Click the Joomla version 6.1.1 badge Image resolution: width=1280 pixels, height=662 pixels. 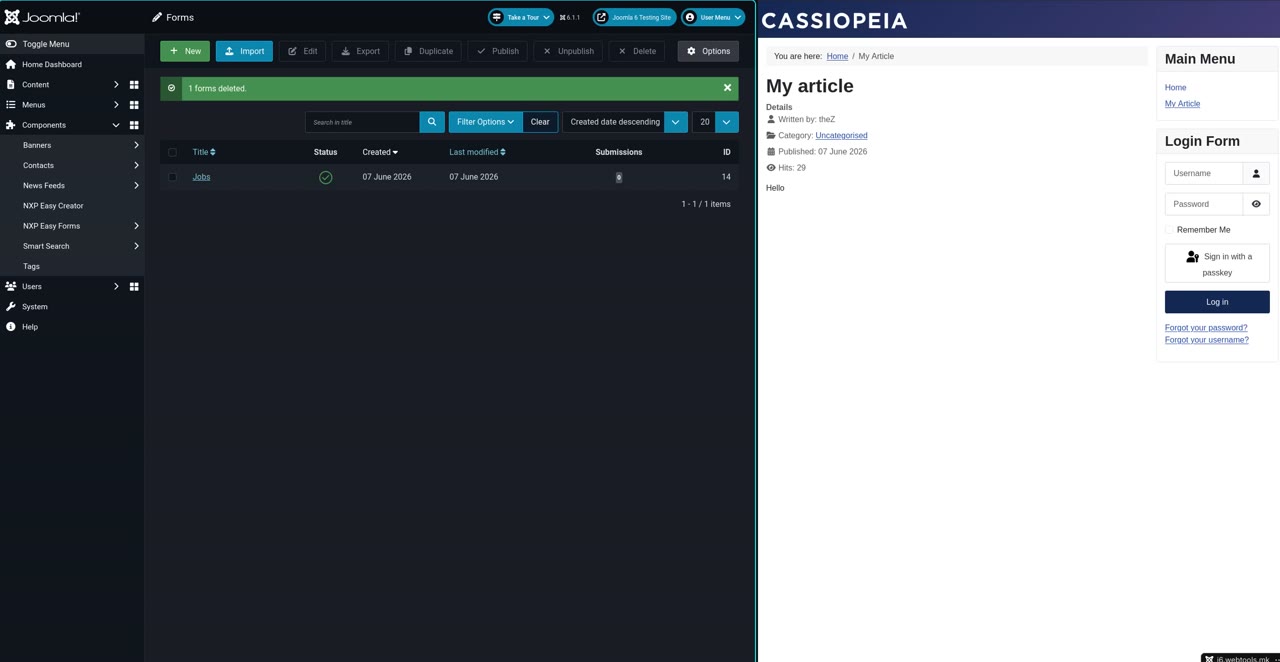[570, 17]
